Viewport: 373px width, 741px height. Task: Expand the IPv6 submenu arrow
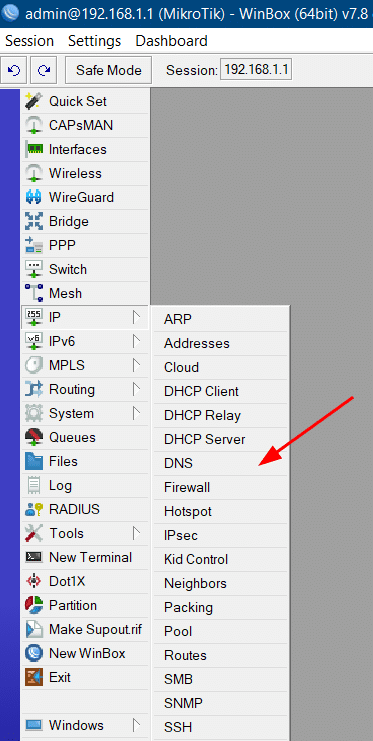(137, 341)
